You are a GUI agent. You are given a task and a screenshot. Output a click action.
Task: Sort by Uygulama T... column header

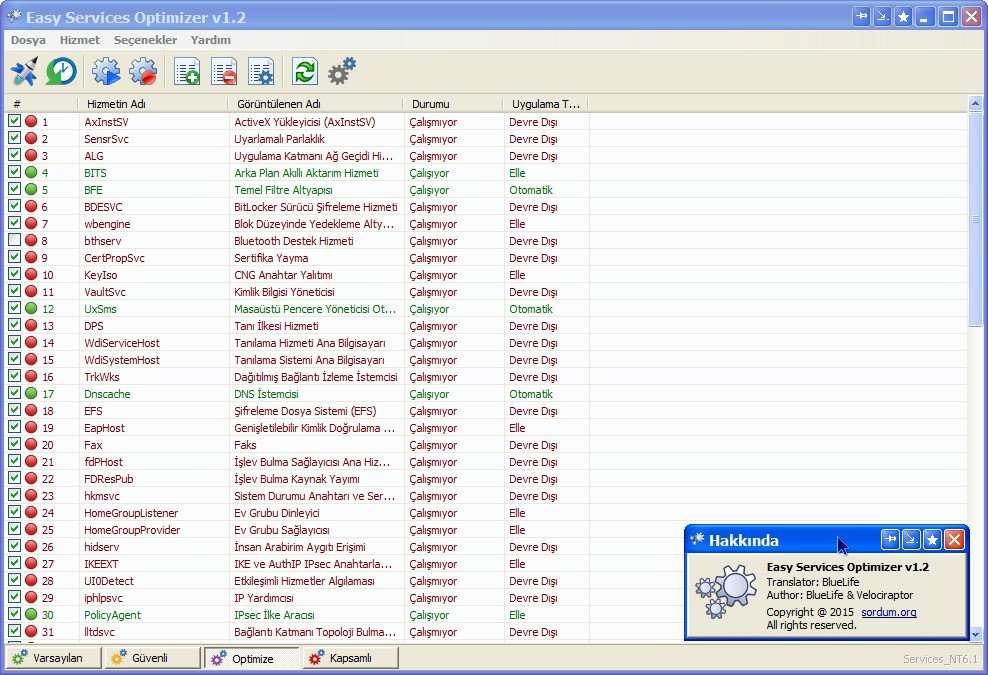click(x=546, y=104)
